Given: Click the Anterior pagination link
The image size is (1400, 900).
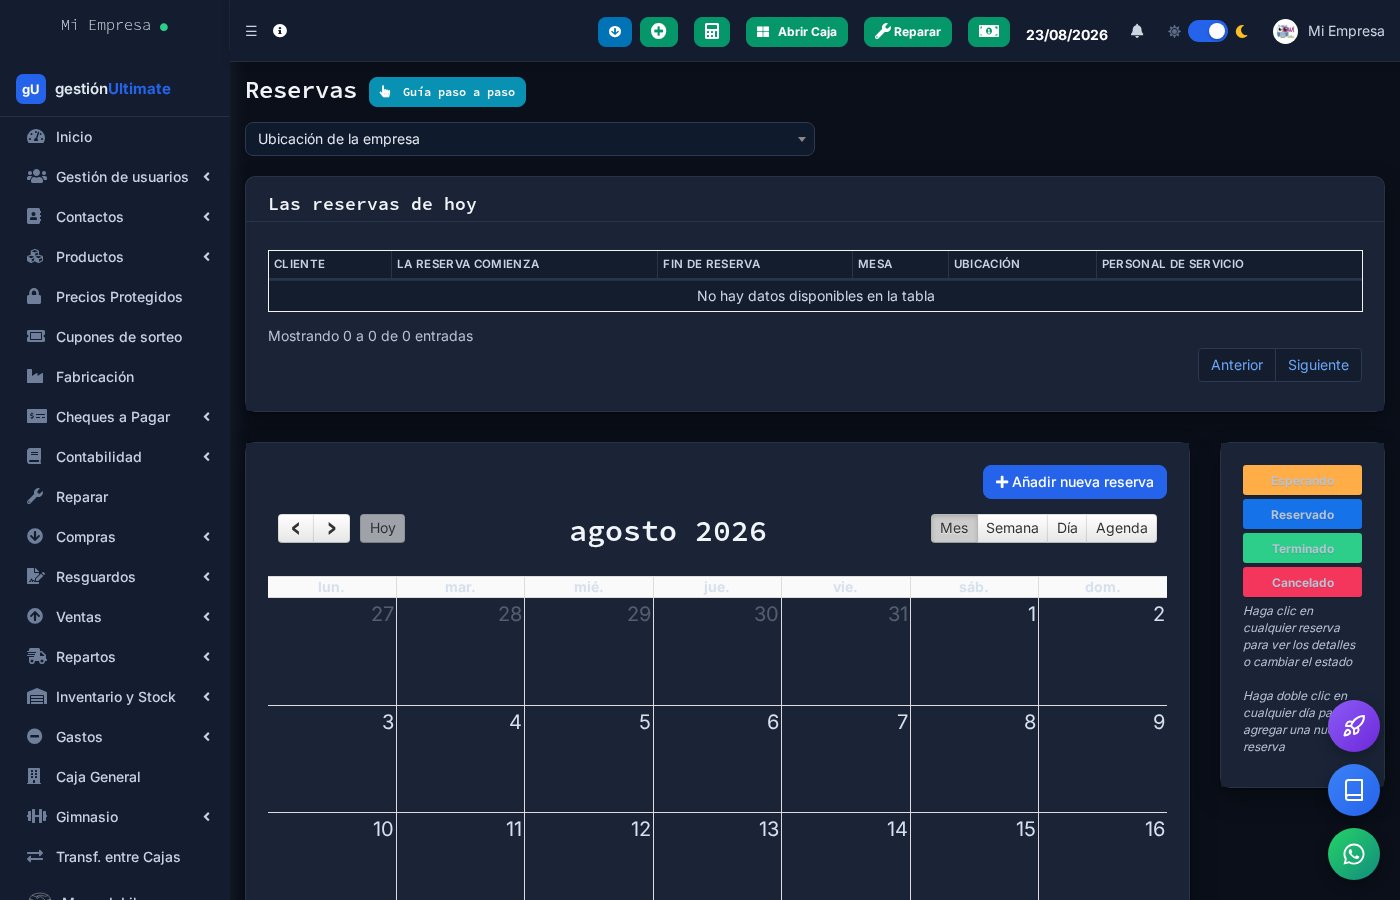Looking at the screenshot, I should [x=1237, y=365].
